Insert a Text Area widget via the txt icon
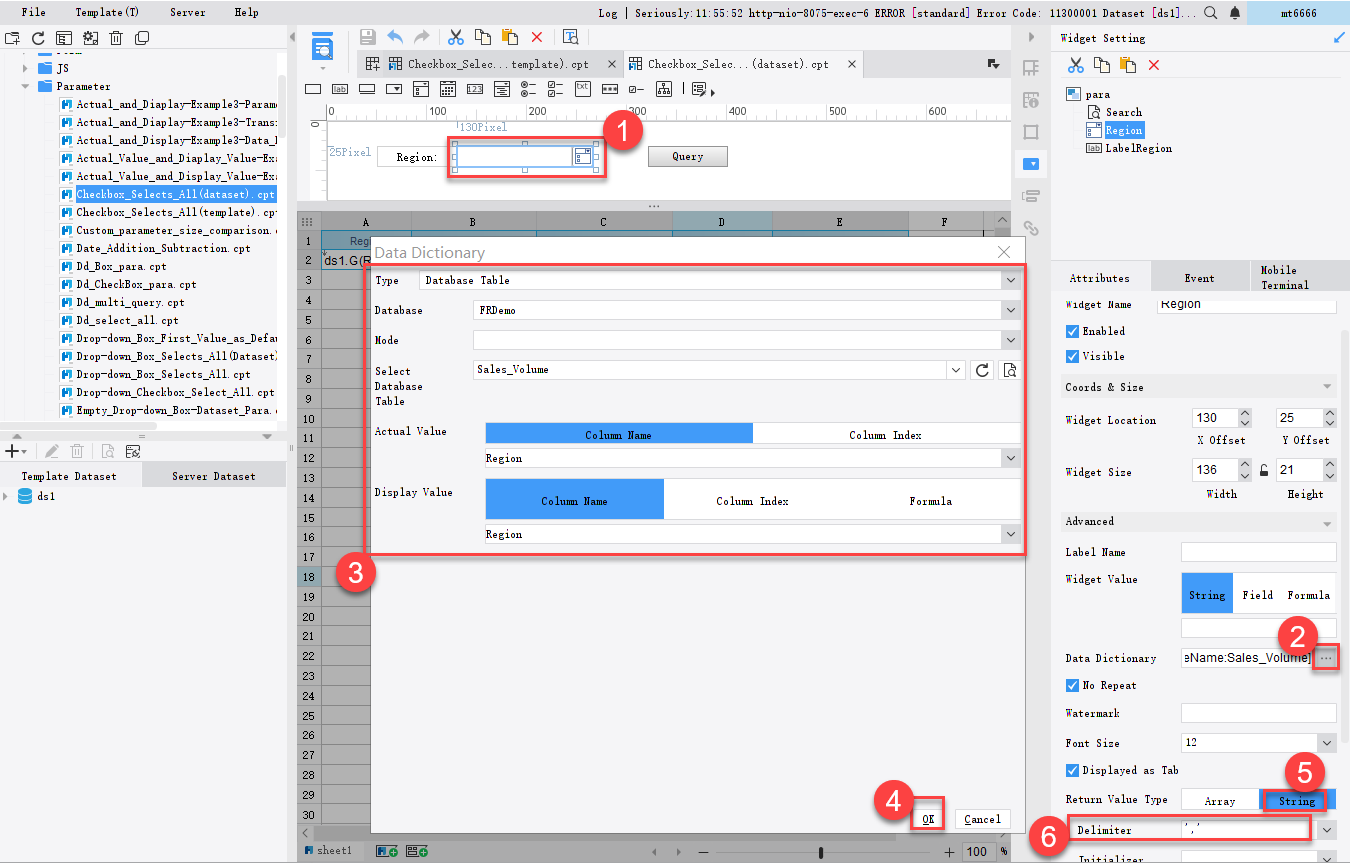Image resolution: width=1350 pixels, height=863 pixels. pos(583,88)
